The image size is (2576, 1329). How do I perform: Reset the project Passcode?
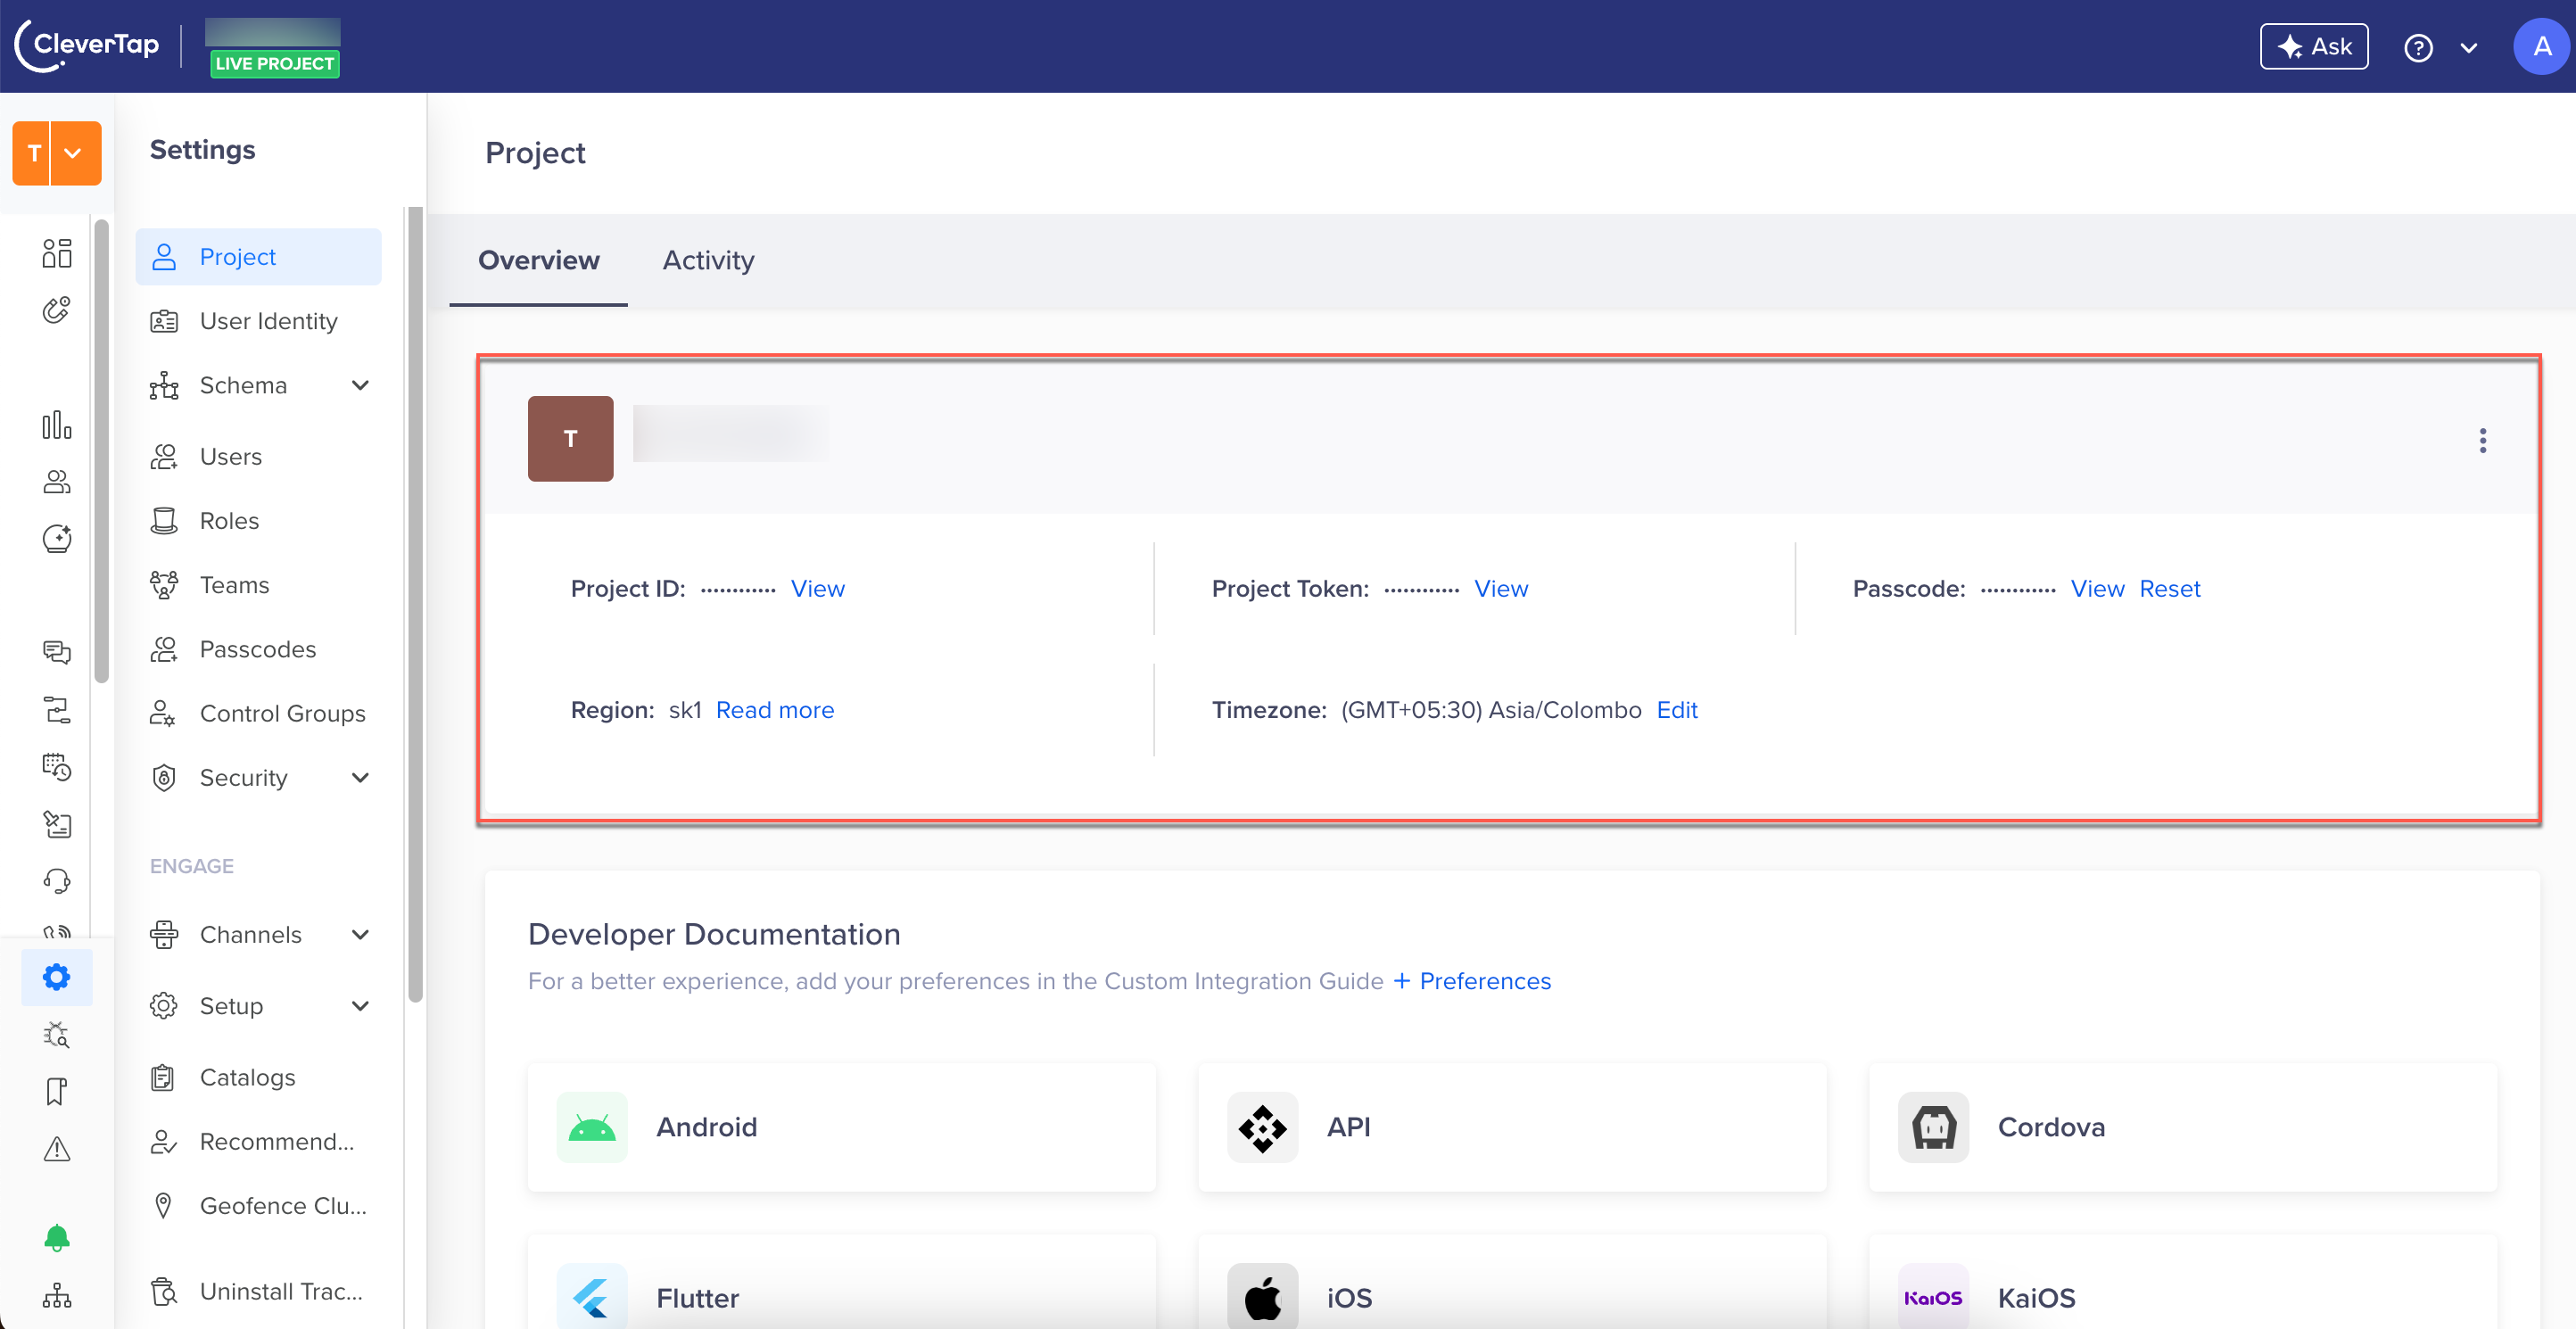(2169, 588)
